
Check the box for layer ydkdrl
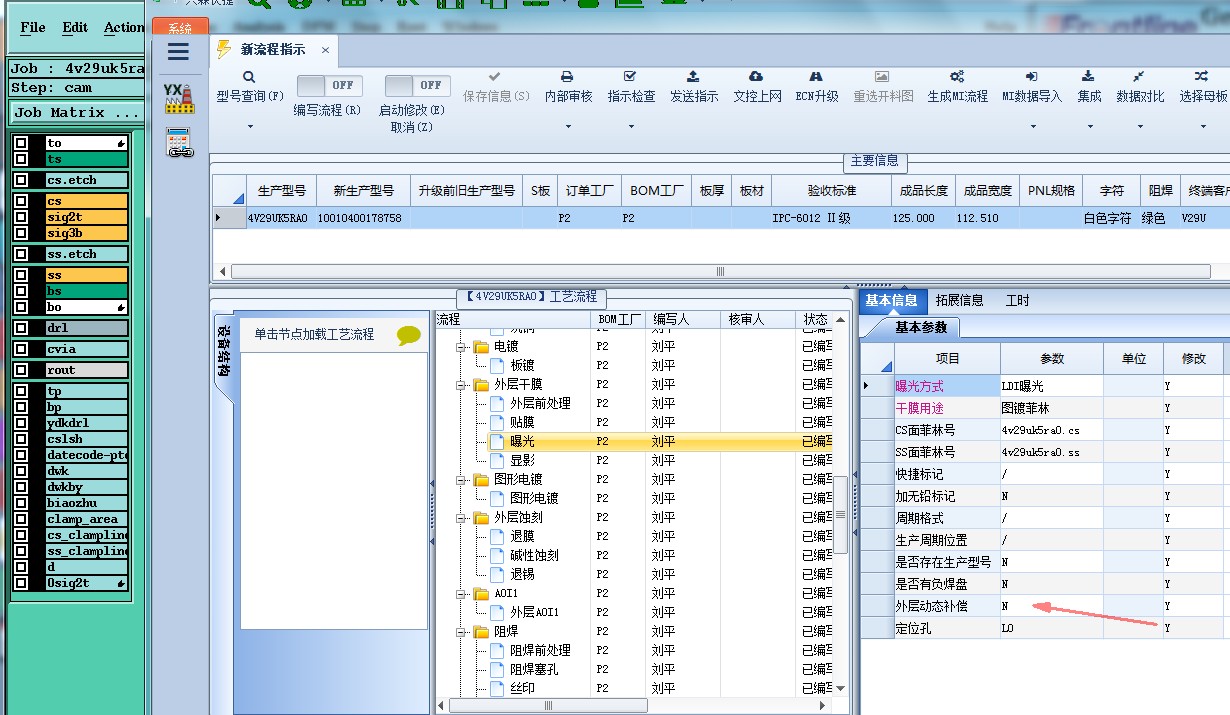(20, 423)
